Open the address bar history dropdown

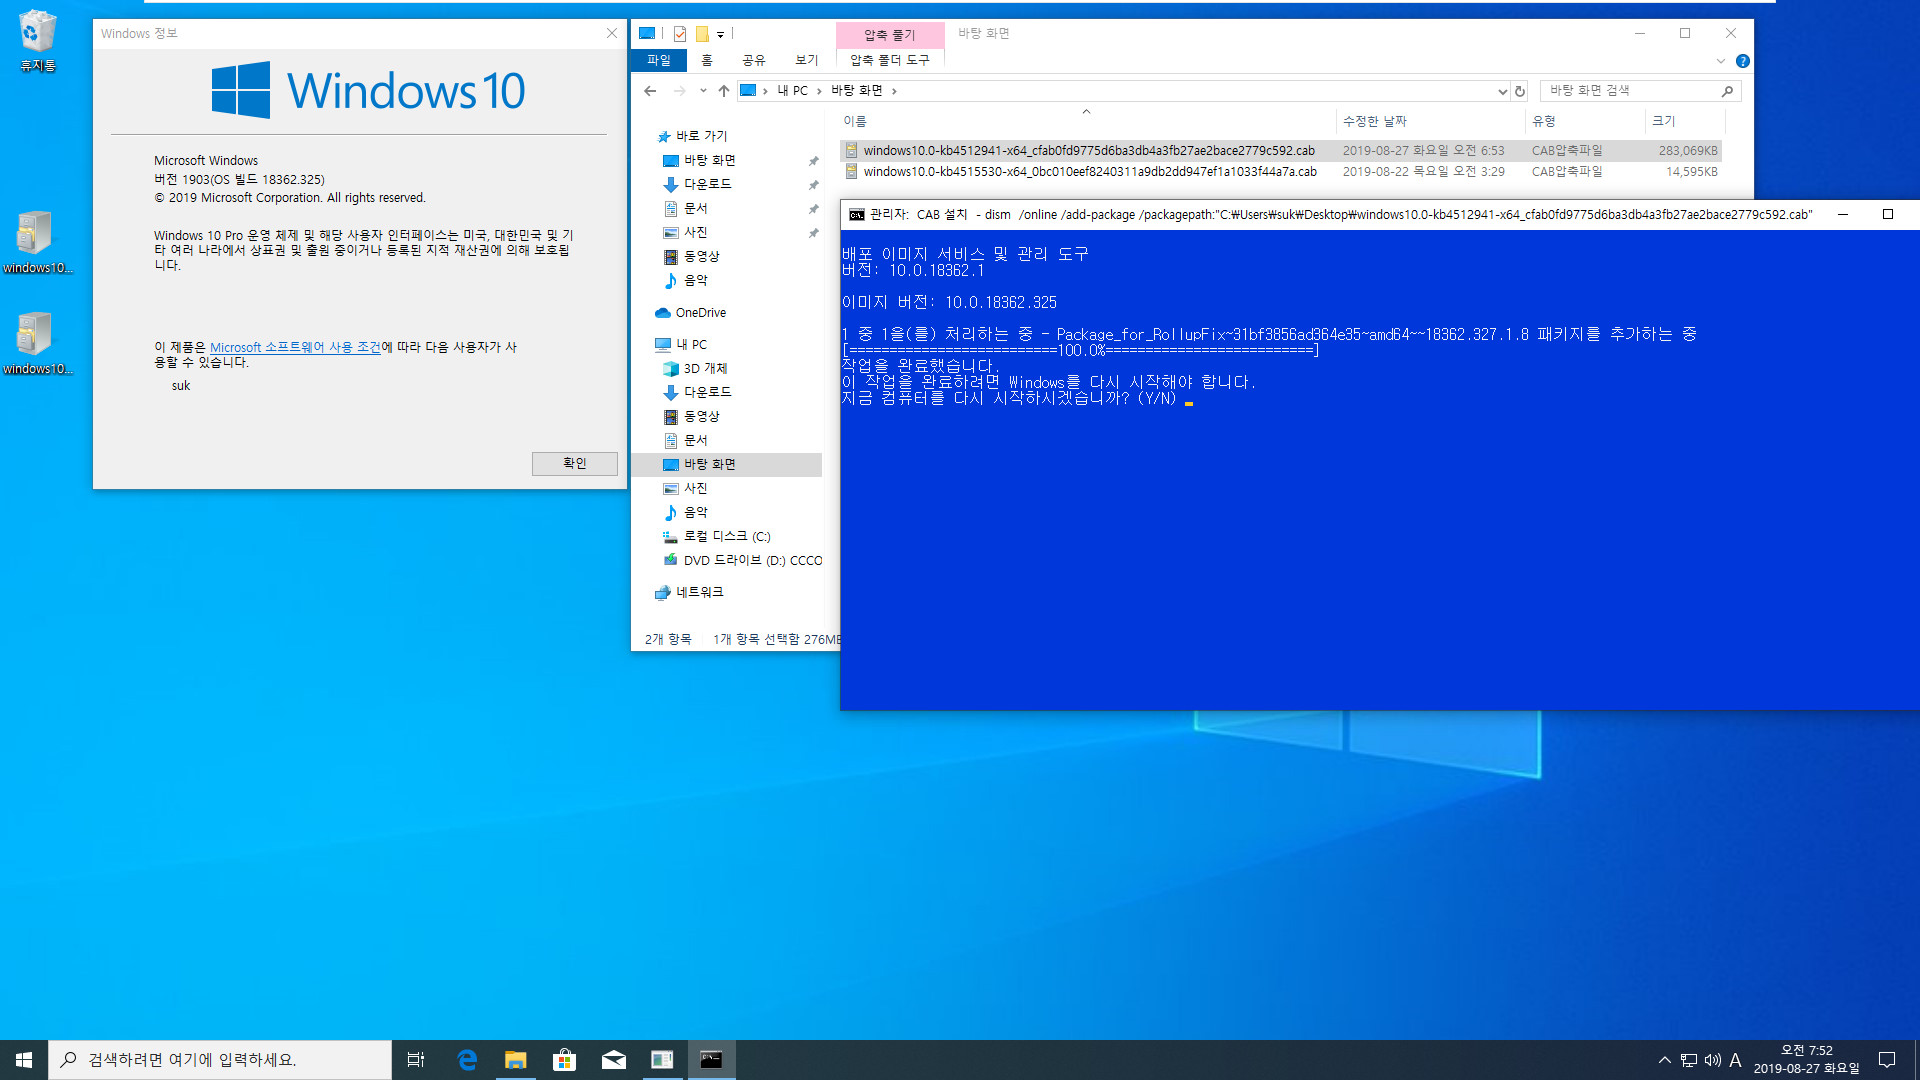[x=1502, y=91]
